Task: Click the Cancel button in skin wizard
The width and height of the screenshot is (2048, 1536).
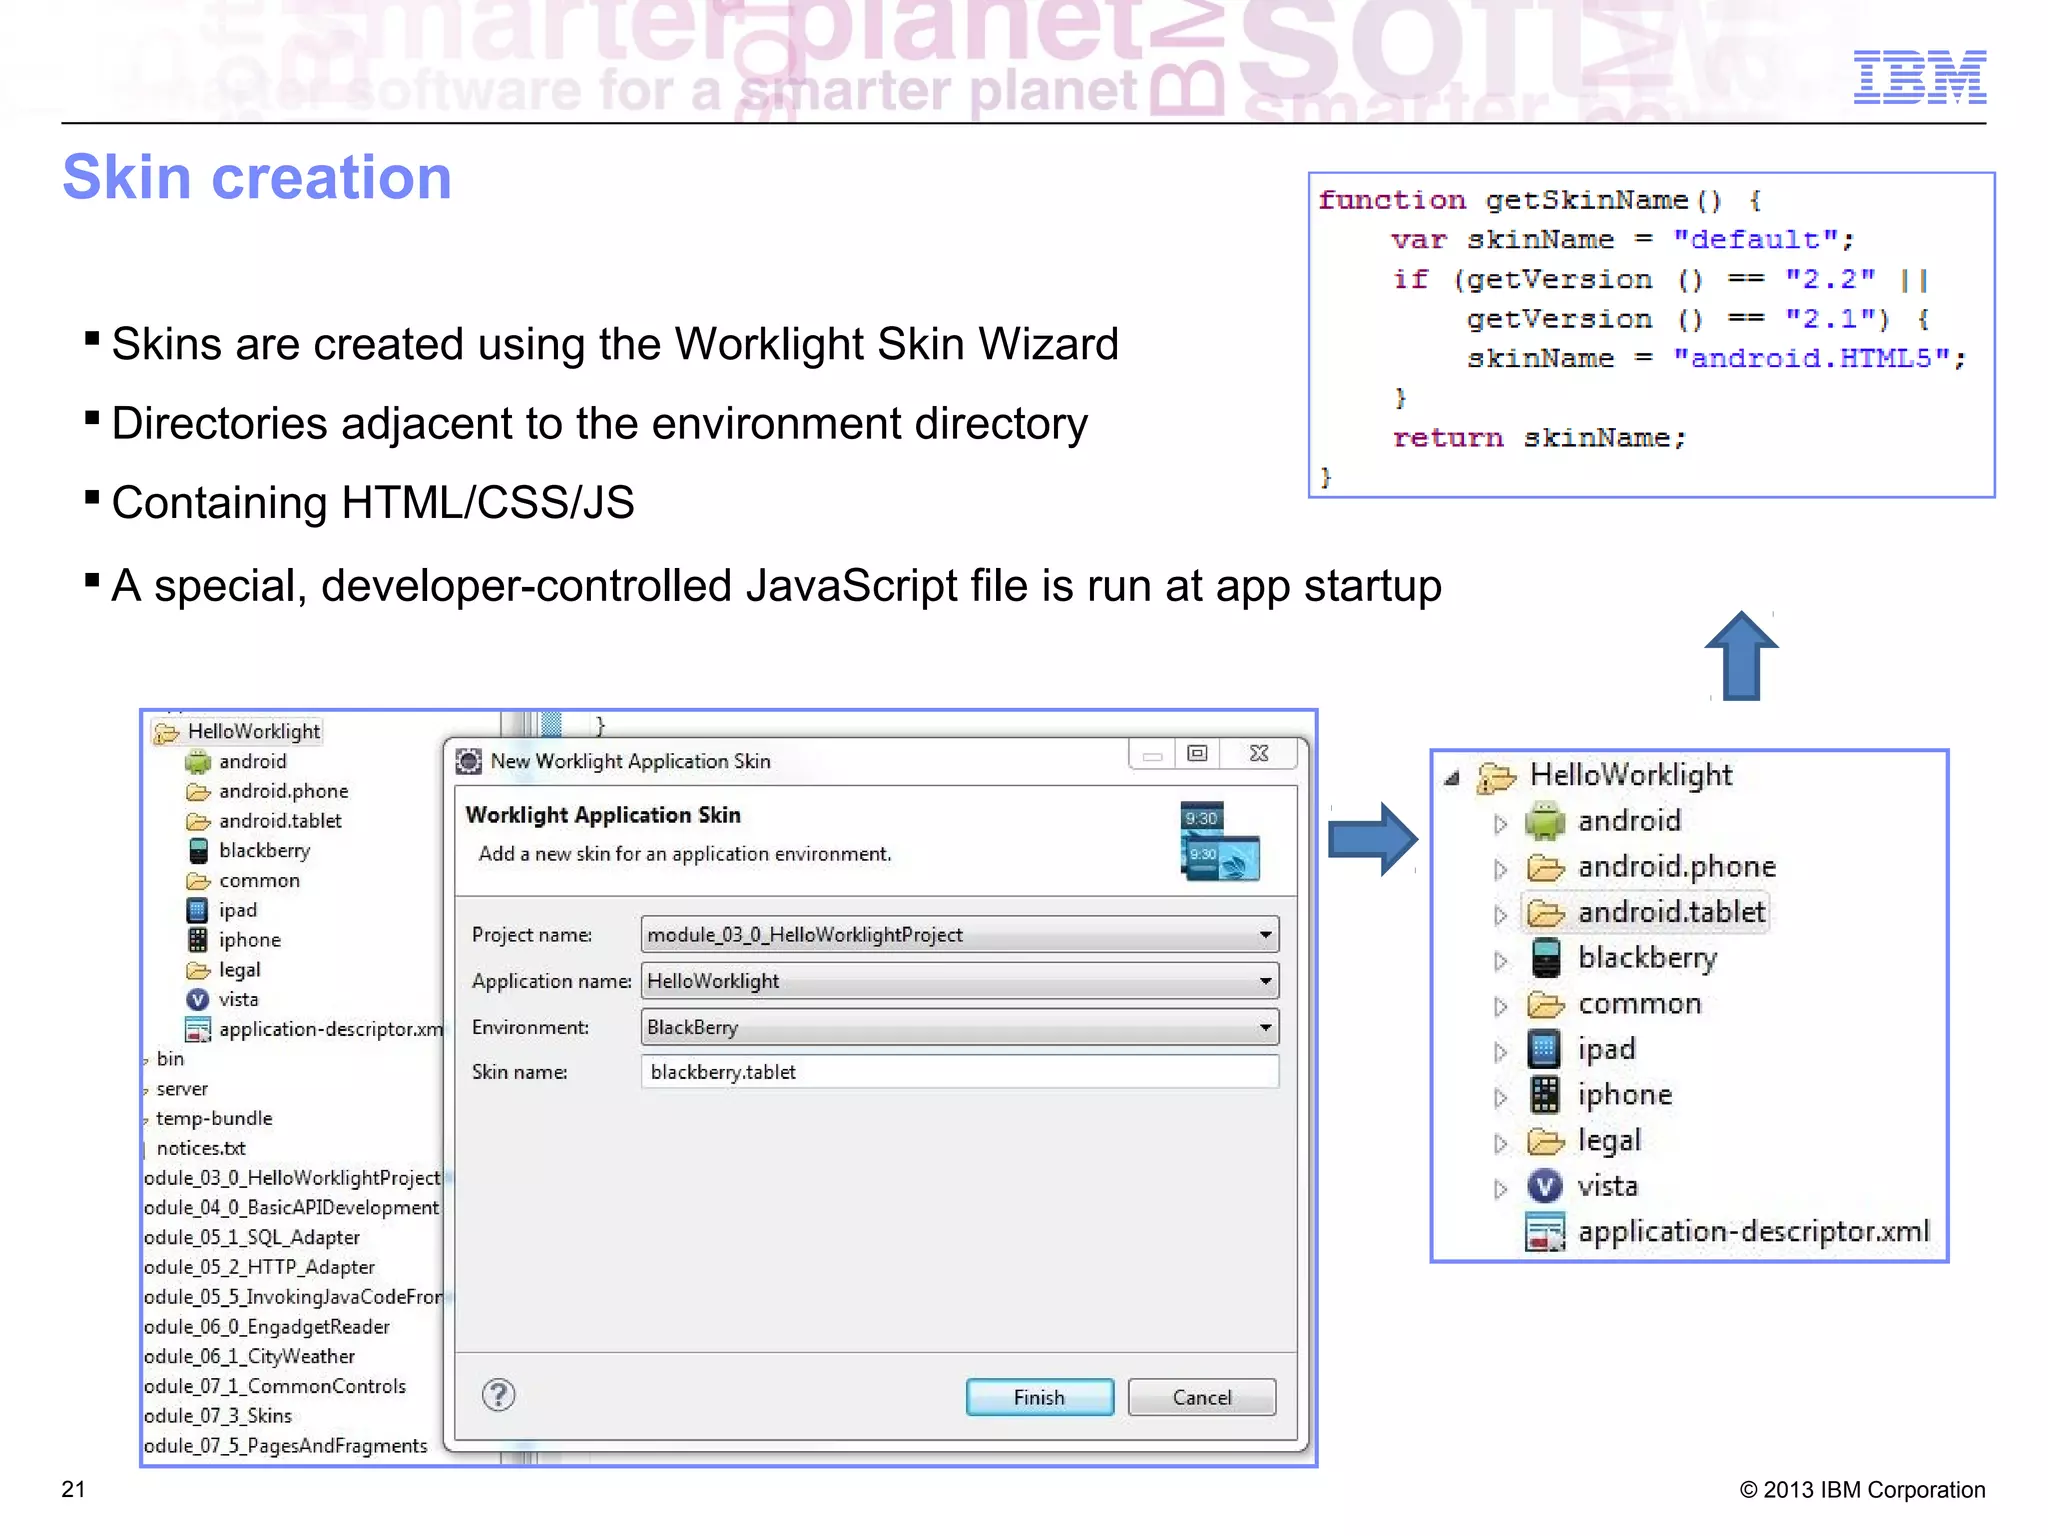Action: (1202, 1397)
